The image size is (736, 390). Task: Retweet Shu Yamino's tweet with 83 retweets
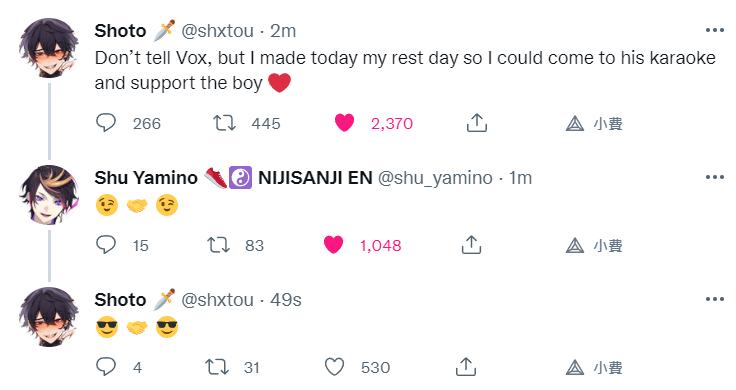(219, 245)
